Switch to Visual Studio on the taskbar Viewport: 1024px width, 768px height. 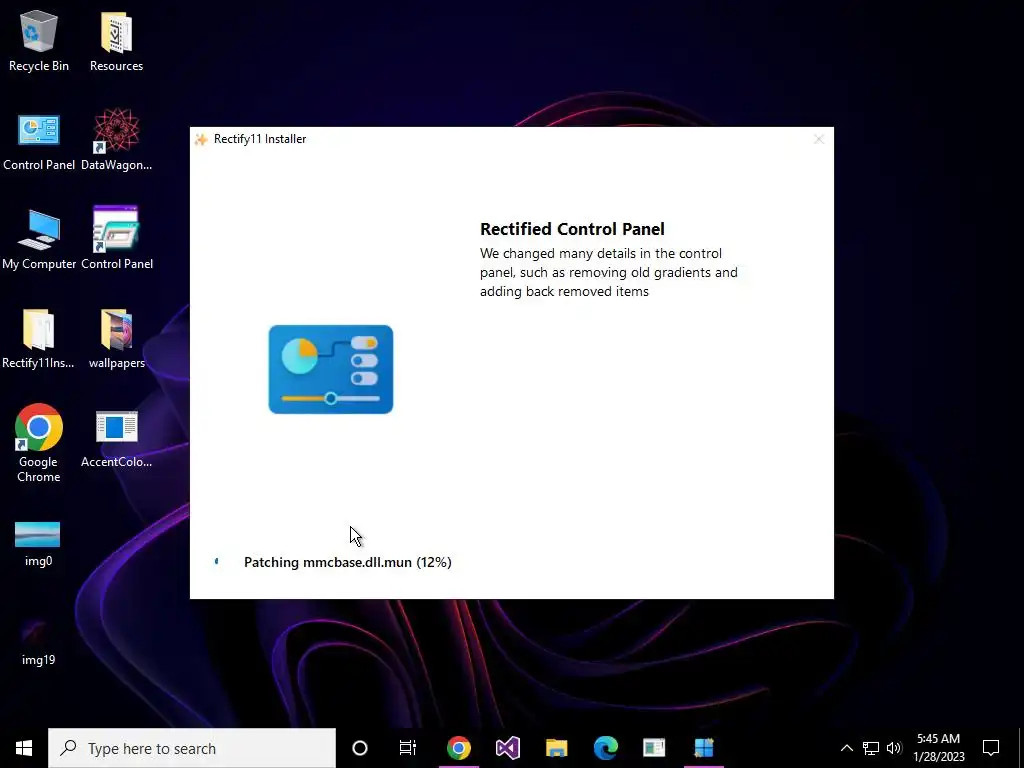(507, 748)
